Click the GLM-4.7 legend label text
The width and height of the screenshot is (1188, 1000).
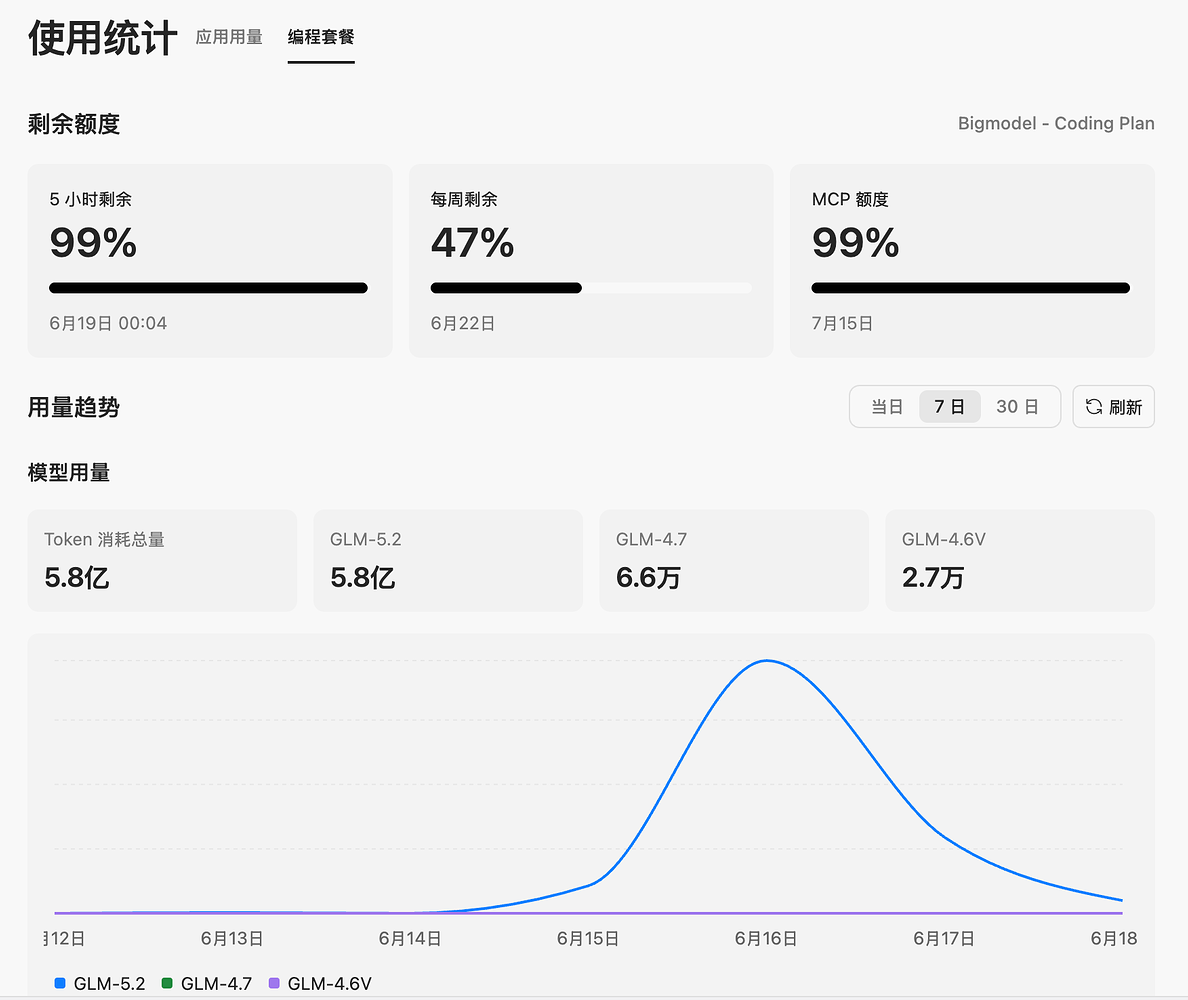(216, 983)
